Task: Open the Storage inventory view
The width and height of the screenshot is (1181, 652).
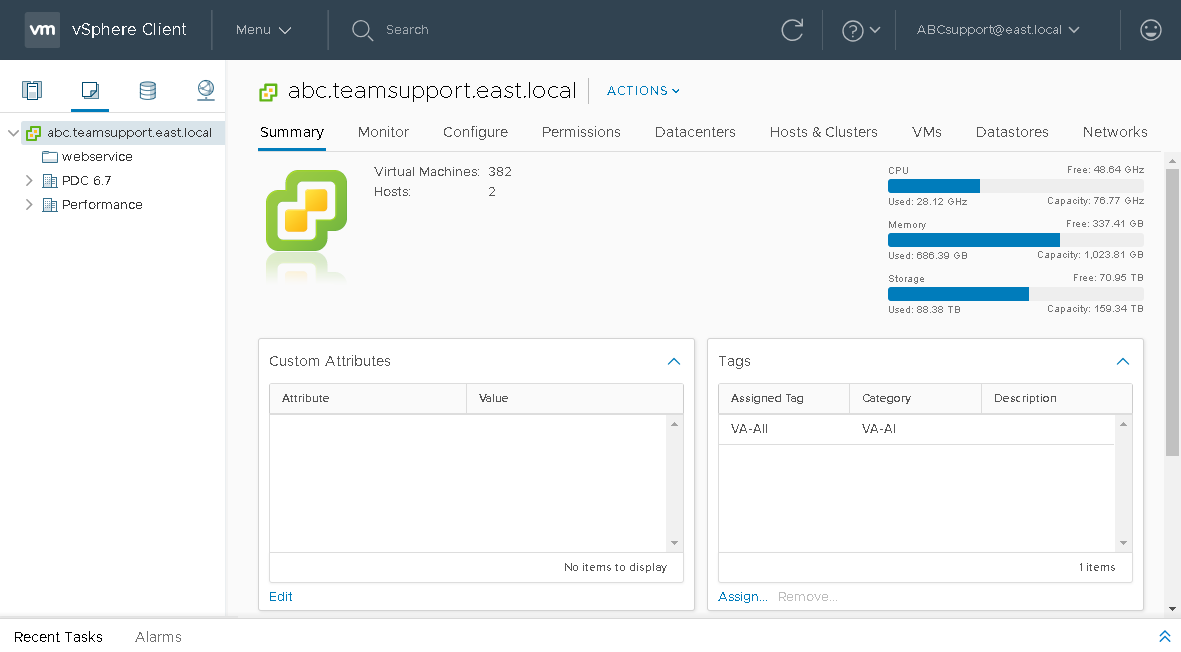Action: coord(147,89)
